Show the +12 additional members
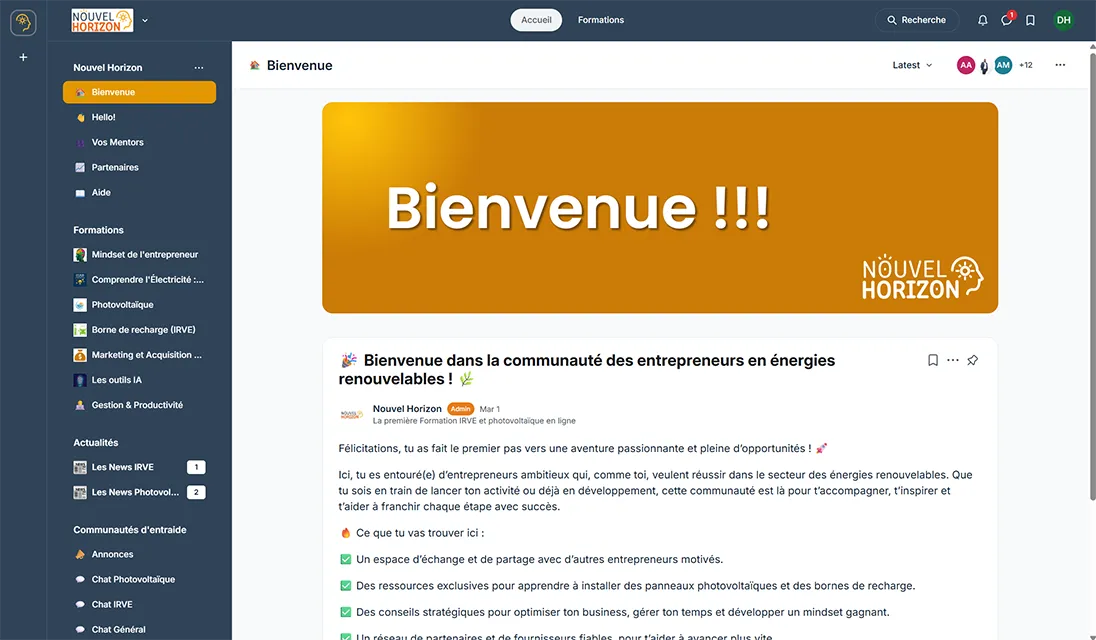This screenshot has height=640, width=1096. coord(1025,65)
